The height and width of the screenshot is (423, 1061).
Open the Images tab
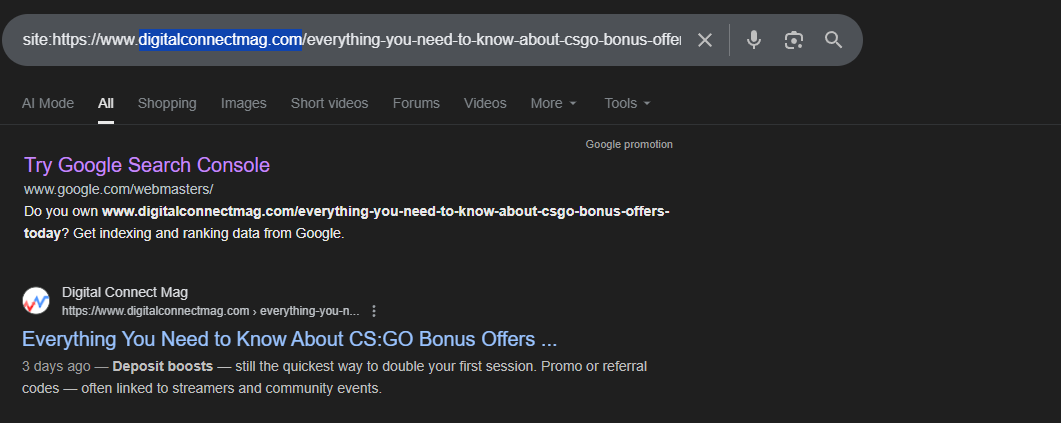coord(244,103)
